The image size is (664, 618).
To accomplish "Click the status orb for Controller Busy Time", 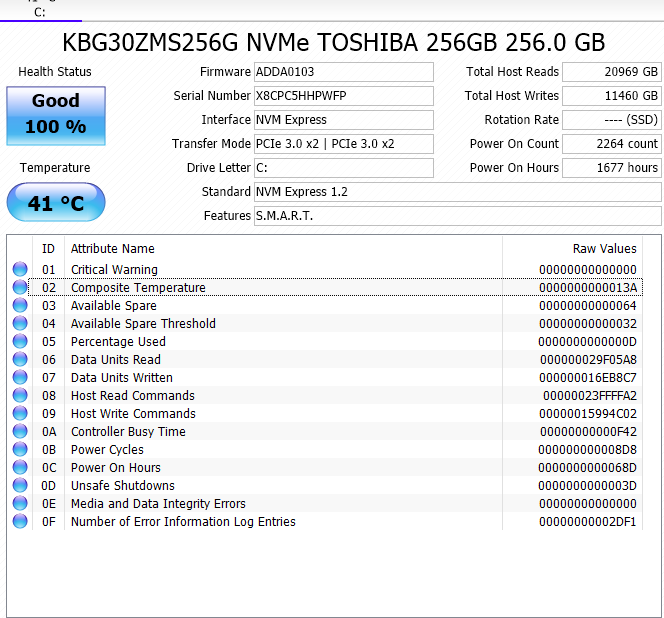I will (x=20, y=431).
